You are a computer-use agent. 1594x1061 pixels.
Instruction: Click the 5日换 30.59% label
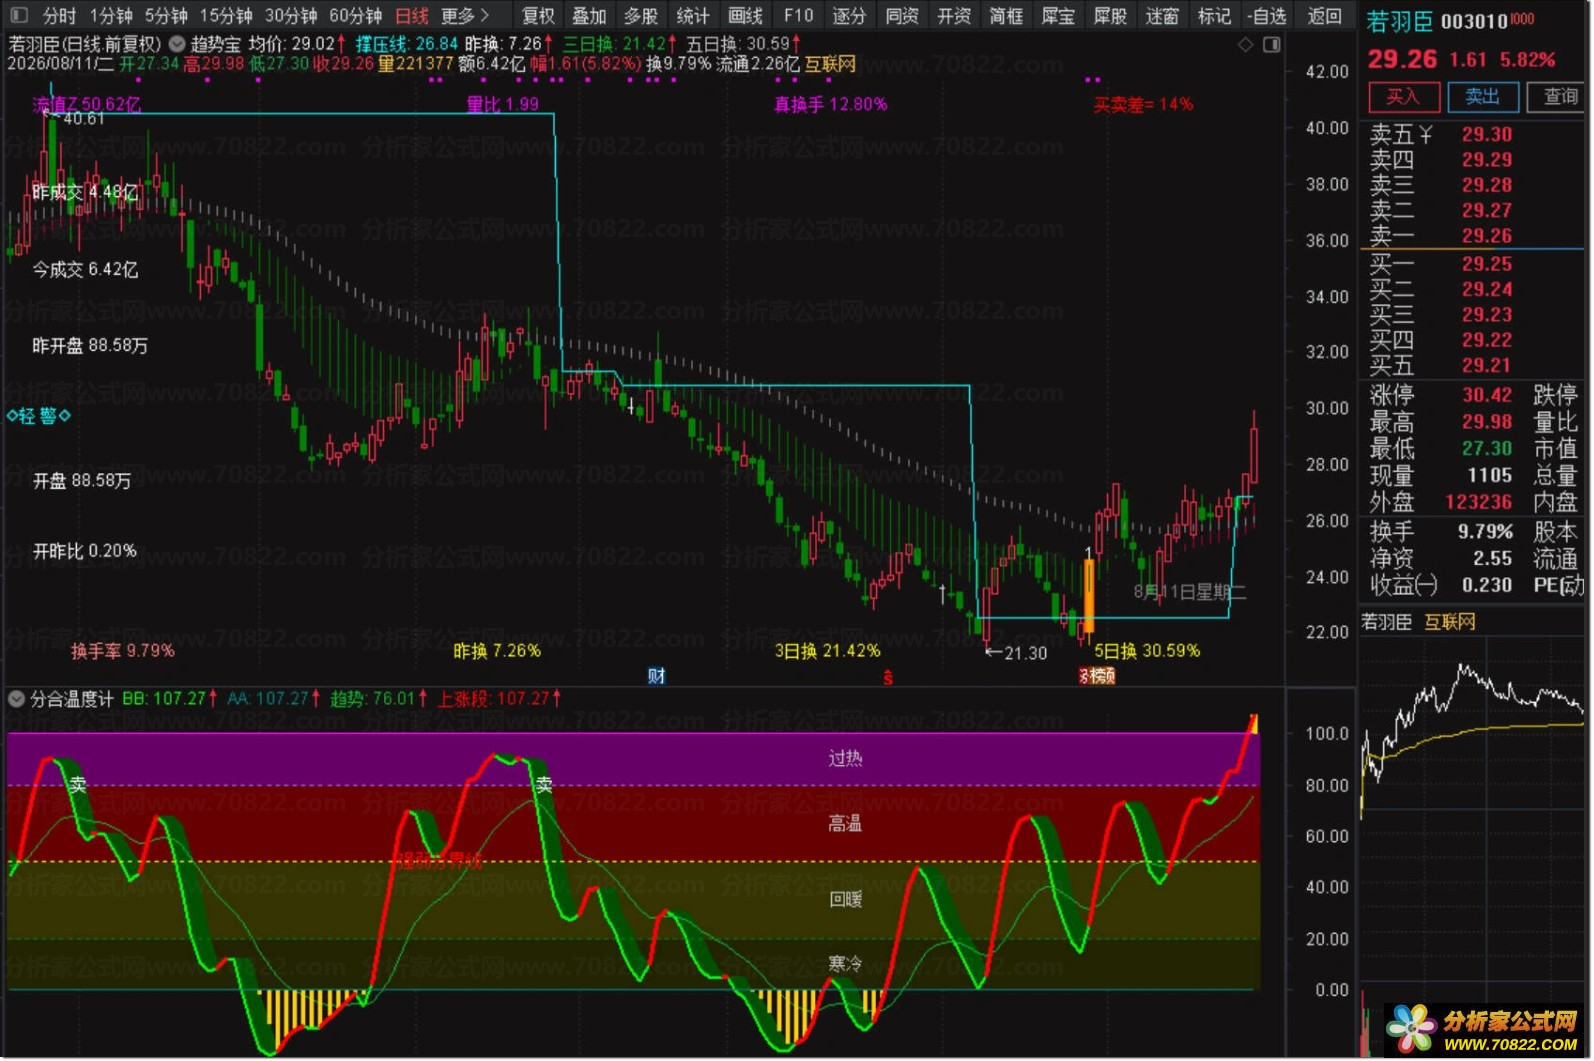(x=1147, y=651)
